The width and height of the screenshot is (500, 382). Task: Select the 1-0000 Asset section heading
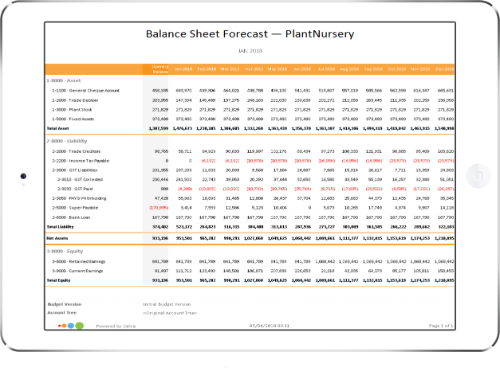[64, 81]
